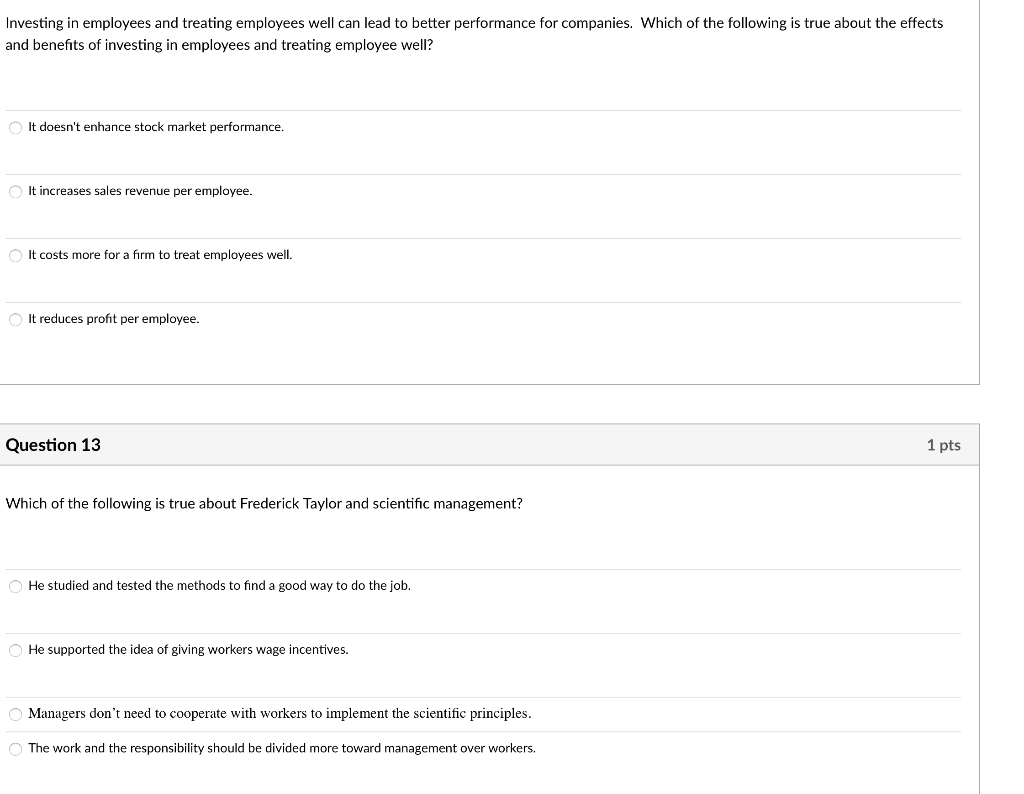Click the answer label "It reduces profit per employee."

114,319
